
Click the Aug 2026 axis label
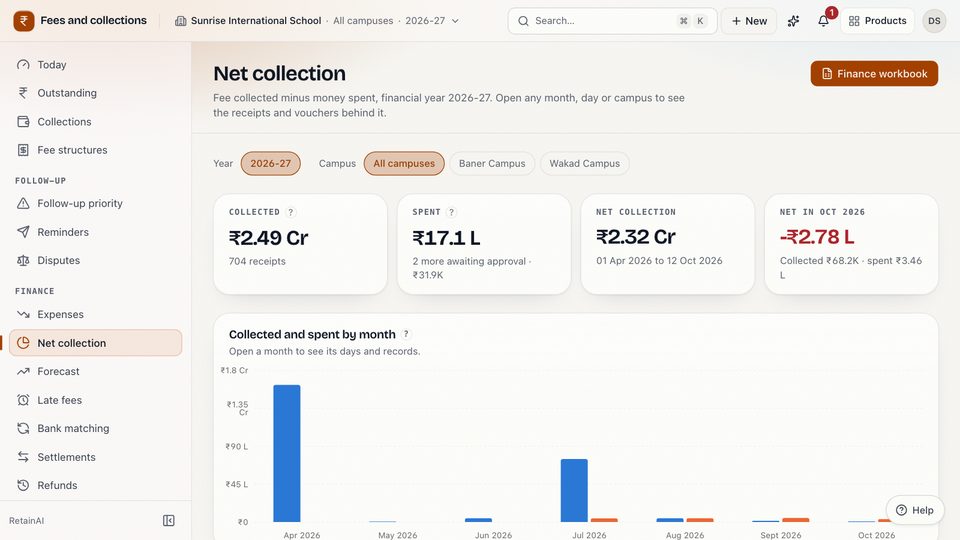(685, 535)
